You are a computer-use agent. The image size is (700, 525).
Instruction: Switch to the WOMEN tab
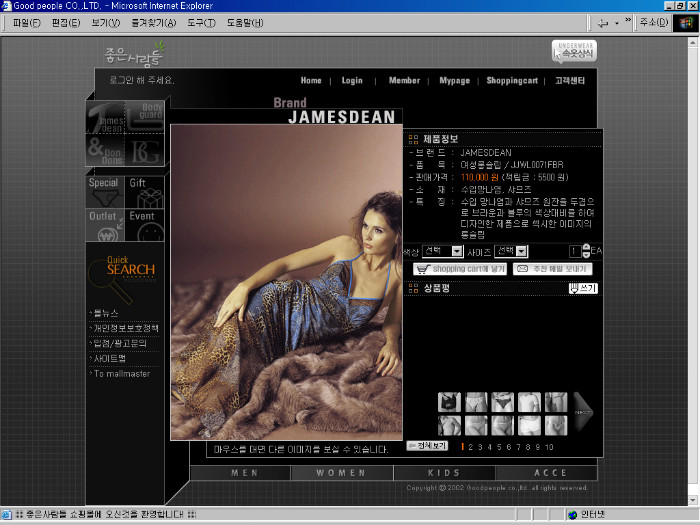click(342, 473)
